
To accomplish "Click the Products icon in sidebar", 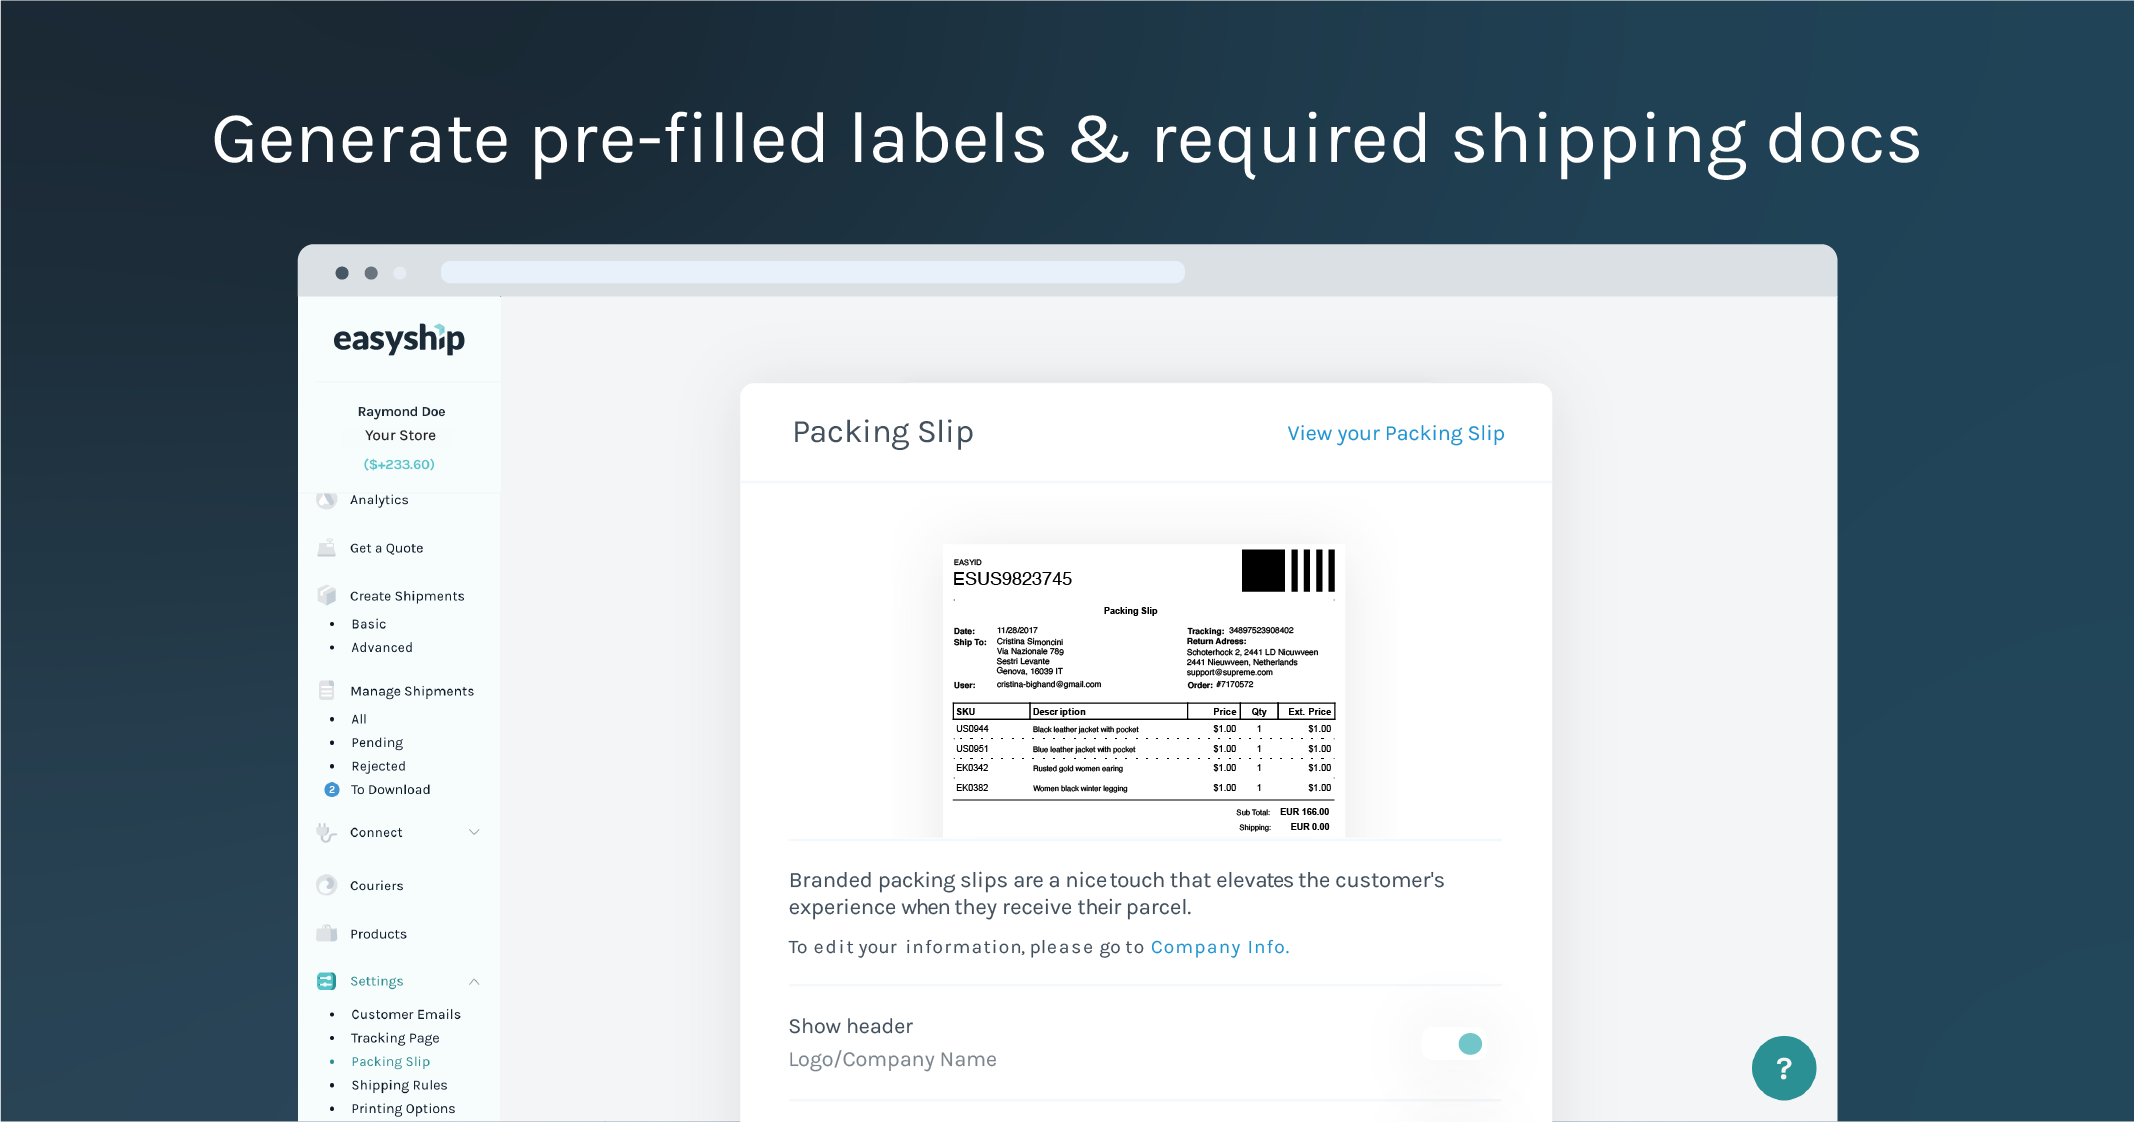I will tap(330, 931).
